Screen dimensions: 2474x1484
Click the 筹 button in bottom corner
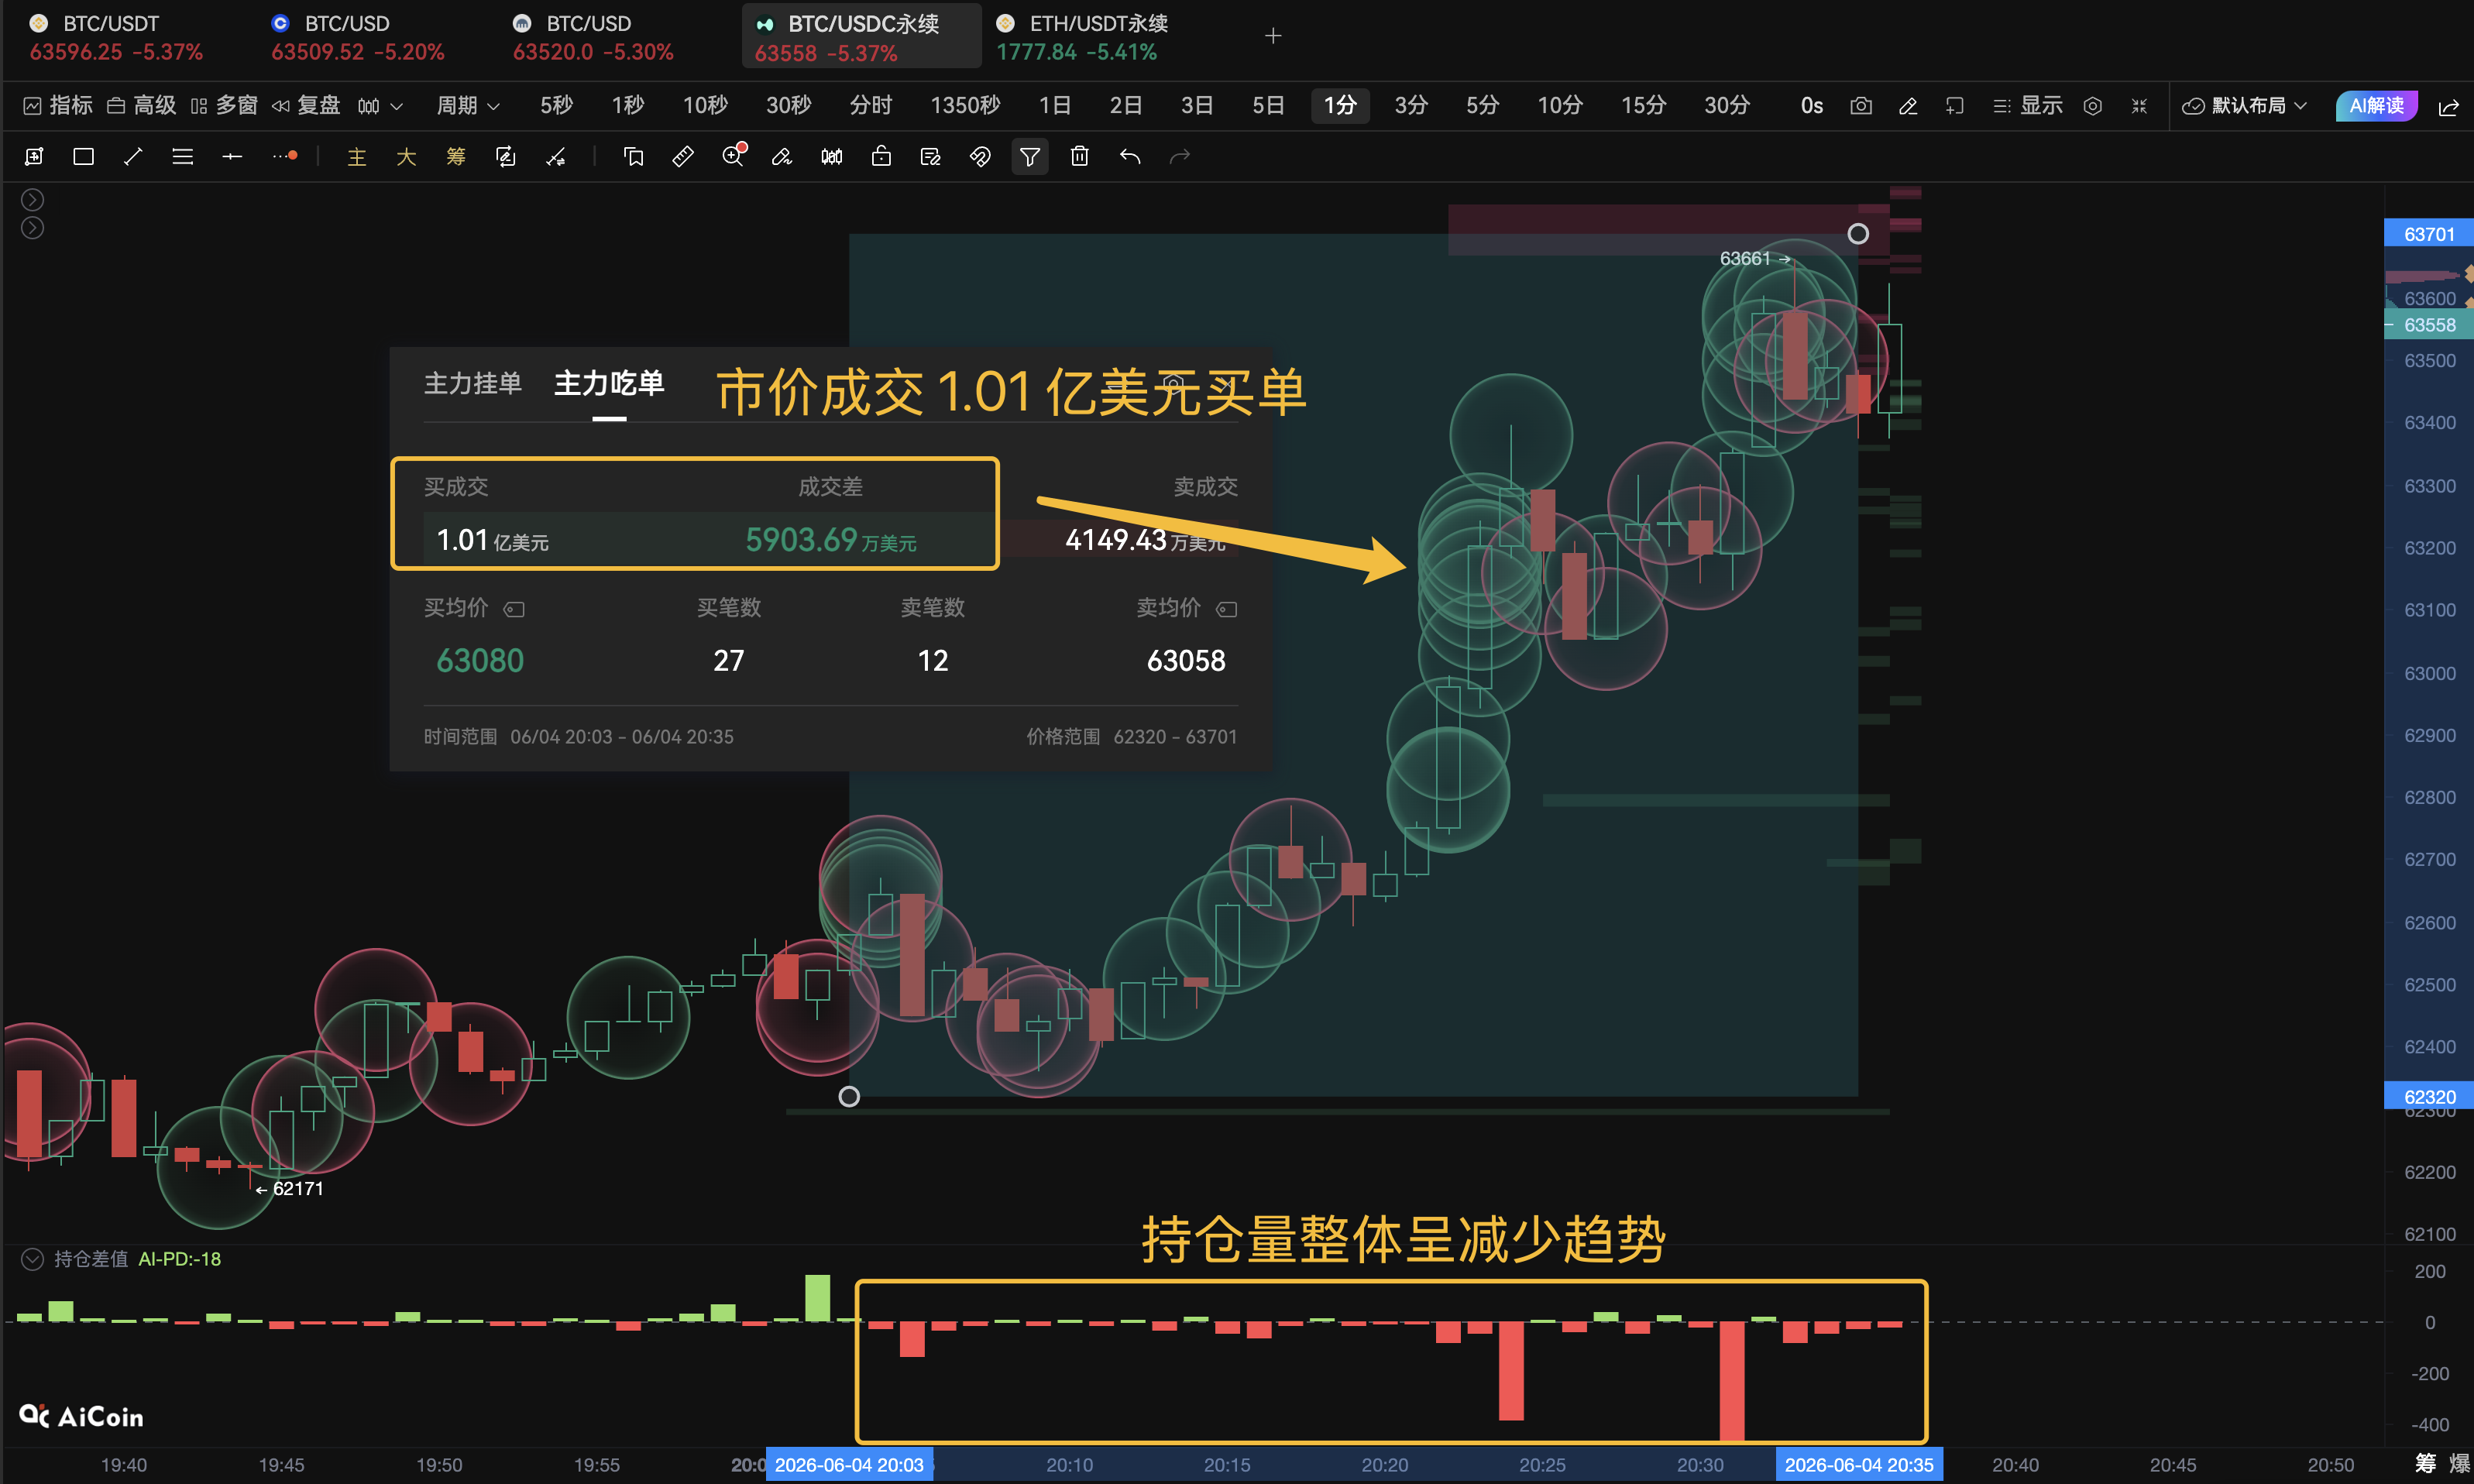(x=2426, y=1463)
